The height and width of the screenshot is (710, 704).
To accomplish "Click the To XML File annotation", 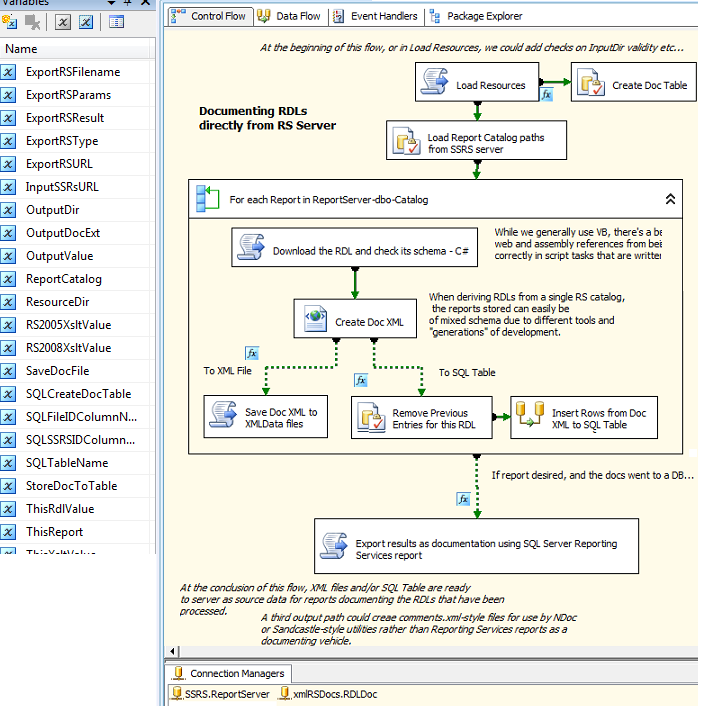I will (x=227, y=371).
